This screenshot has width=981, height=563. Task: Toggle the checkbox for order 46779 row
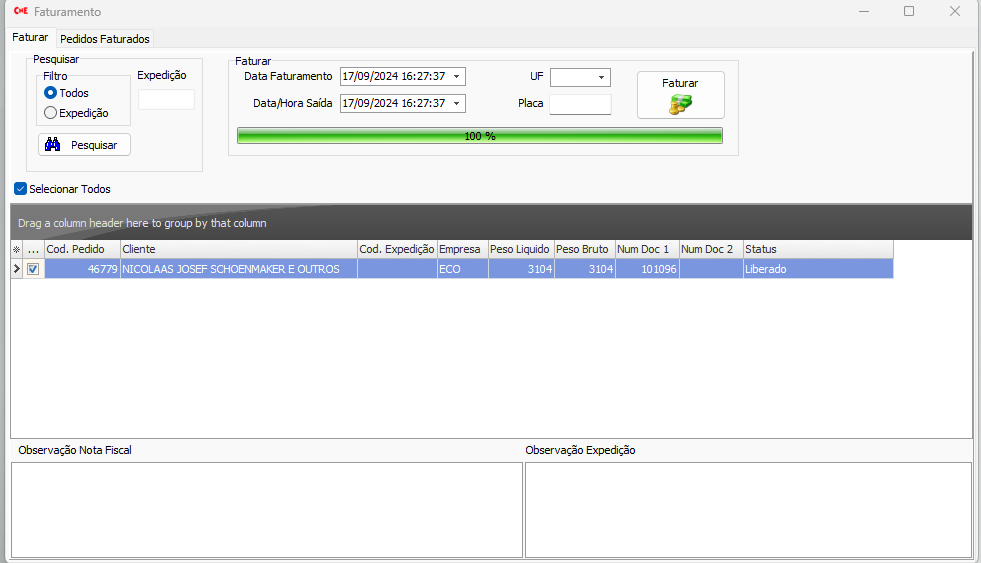33,269
